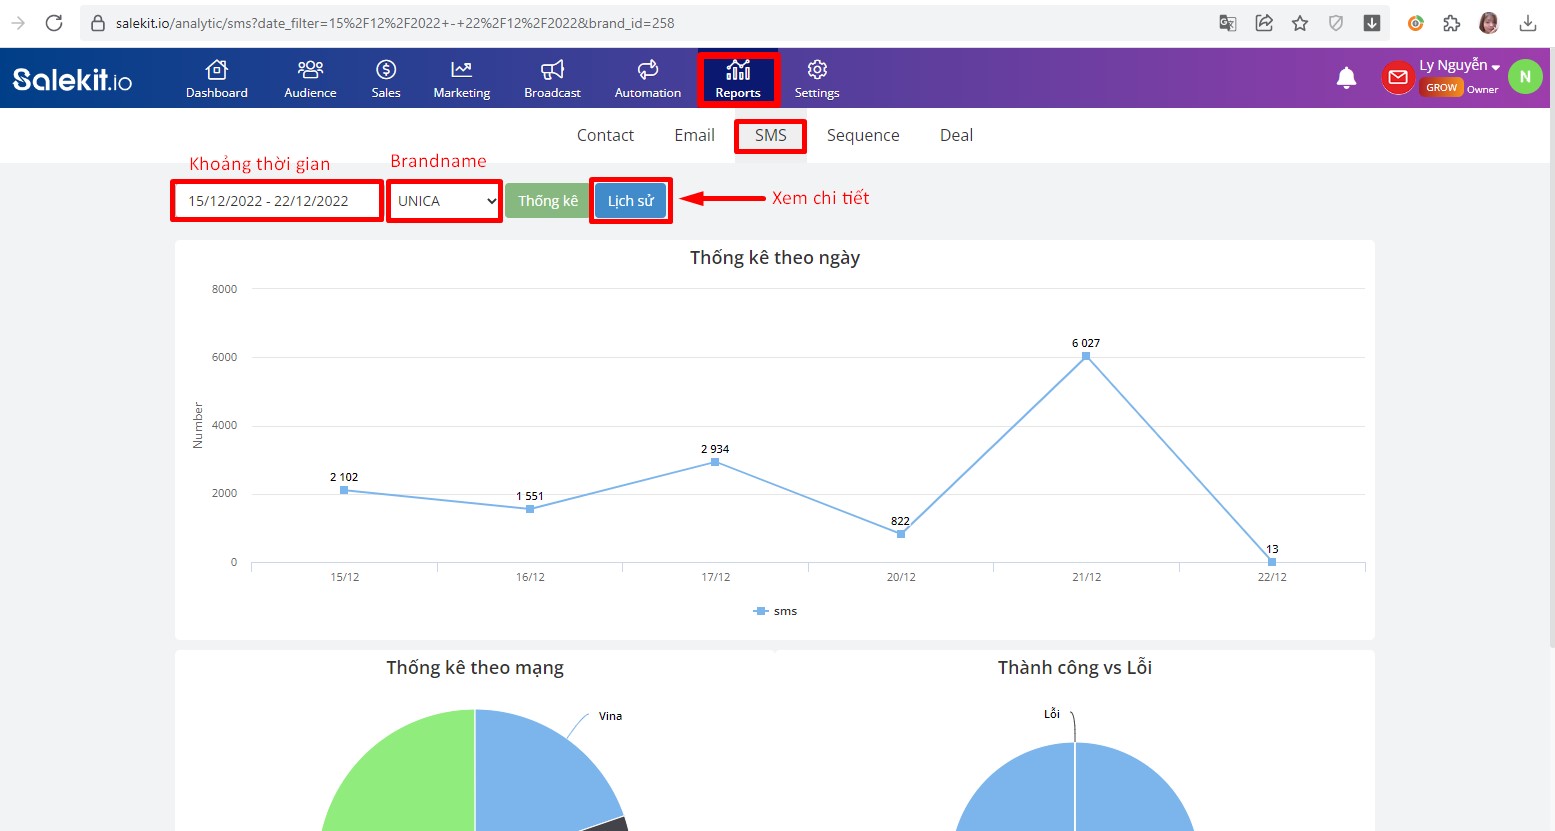1555x831 pixels.
Task: Open Google Translate icon in address bar
Action: click(x=1228, y=23)
